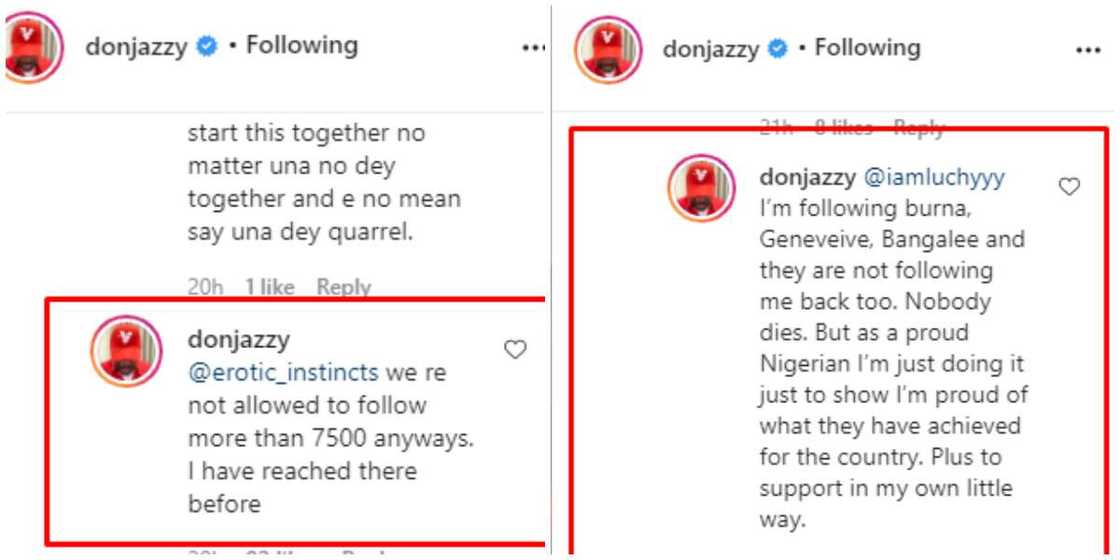
Task: Toggle Following status in the left post header
Action: (301, 46)
